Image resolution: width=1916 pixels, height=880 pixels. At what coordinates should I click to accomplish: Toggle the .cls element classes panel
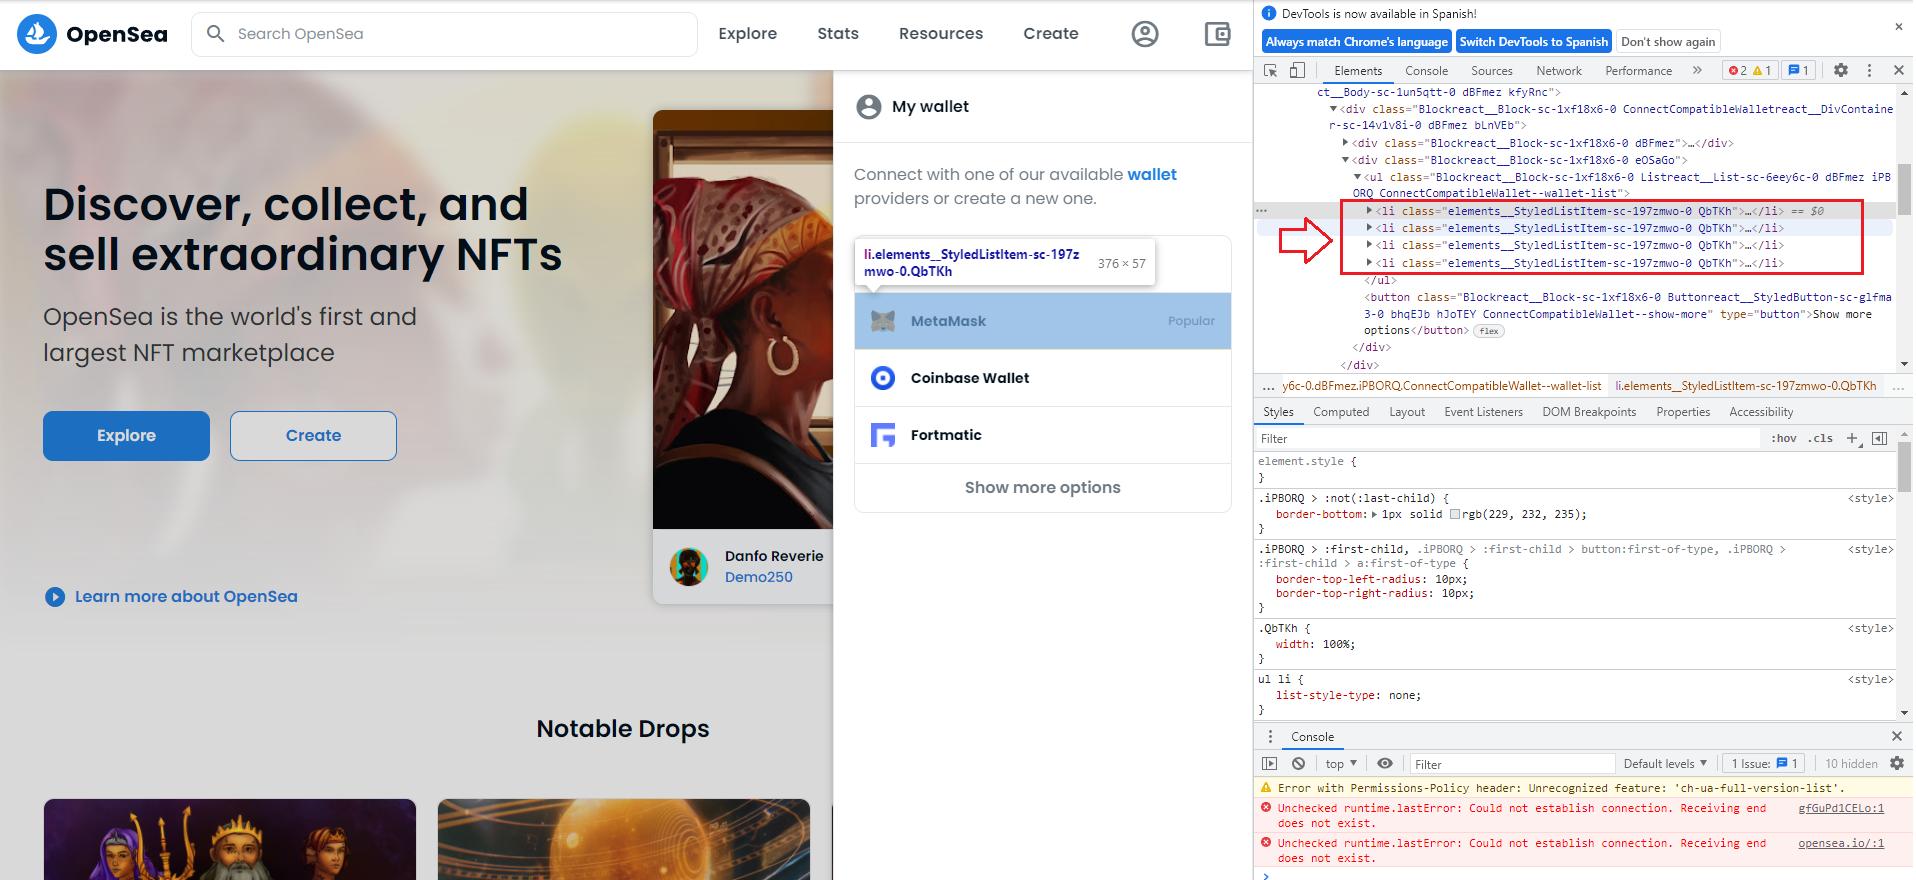[1820, 438]
